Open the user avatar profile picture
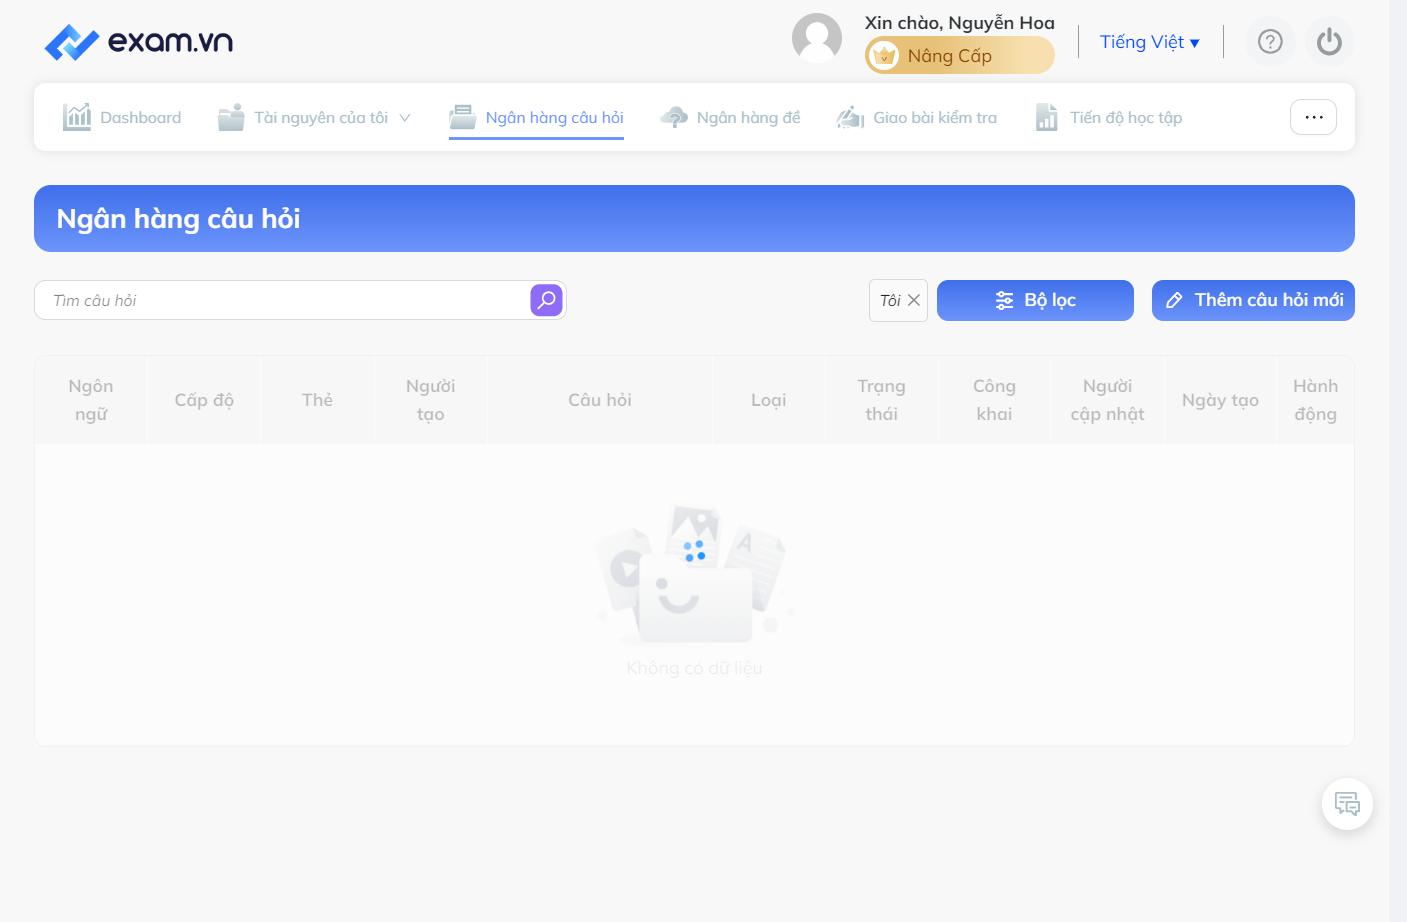This screenshot has height=922, width=1407. click(x=817, y=38)
